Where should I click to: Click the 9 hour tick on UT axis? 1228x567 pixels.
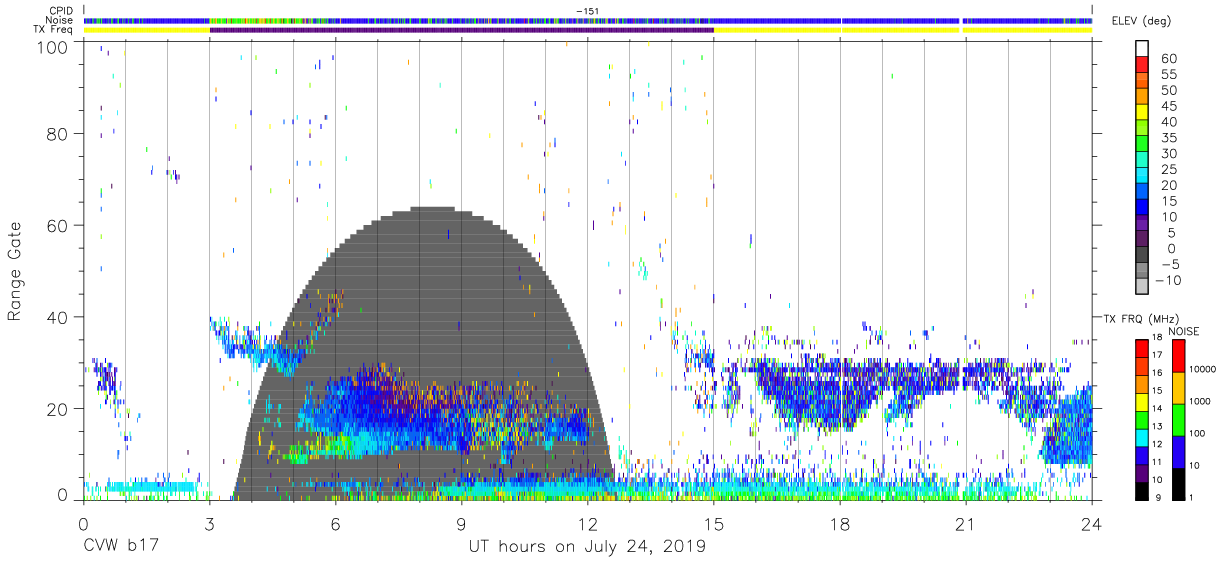click(x=461, y=522)
